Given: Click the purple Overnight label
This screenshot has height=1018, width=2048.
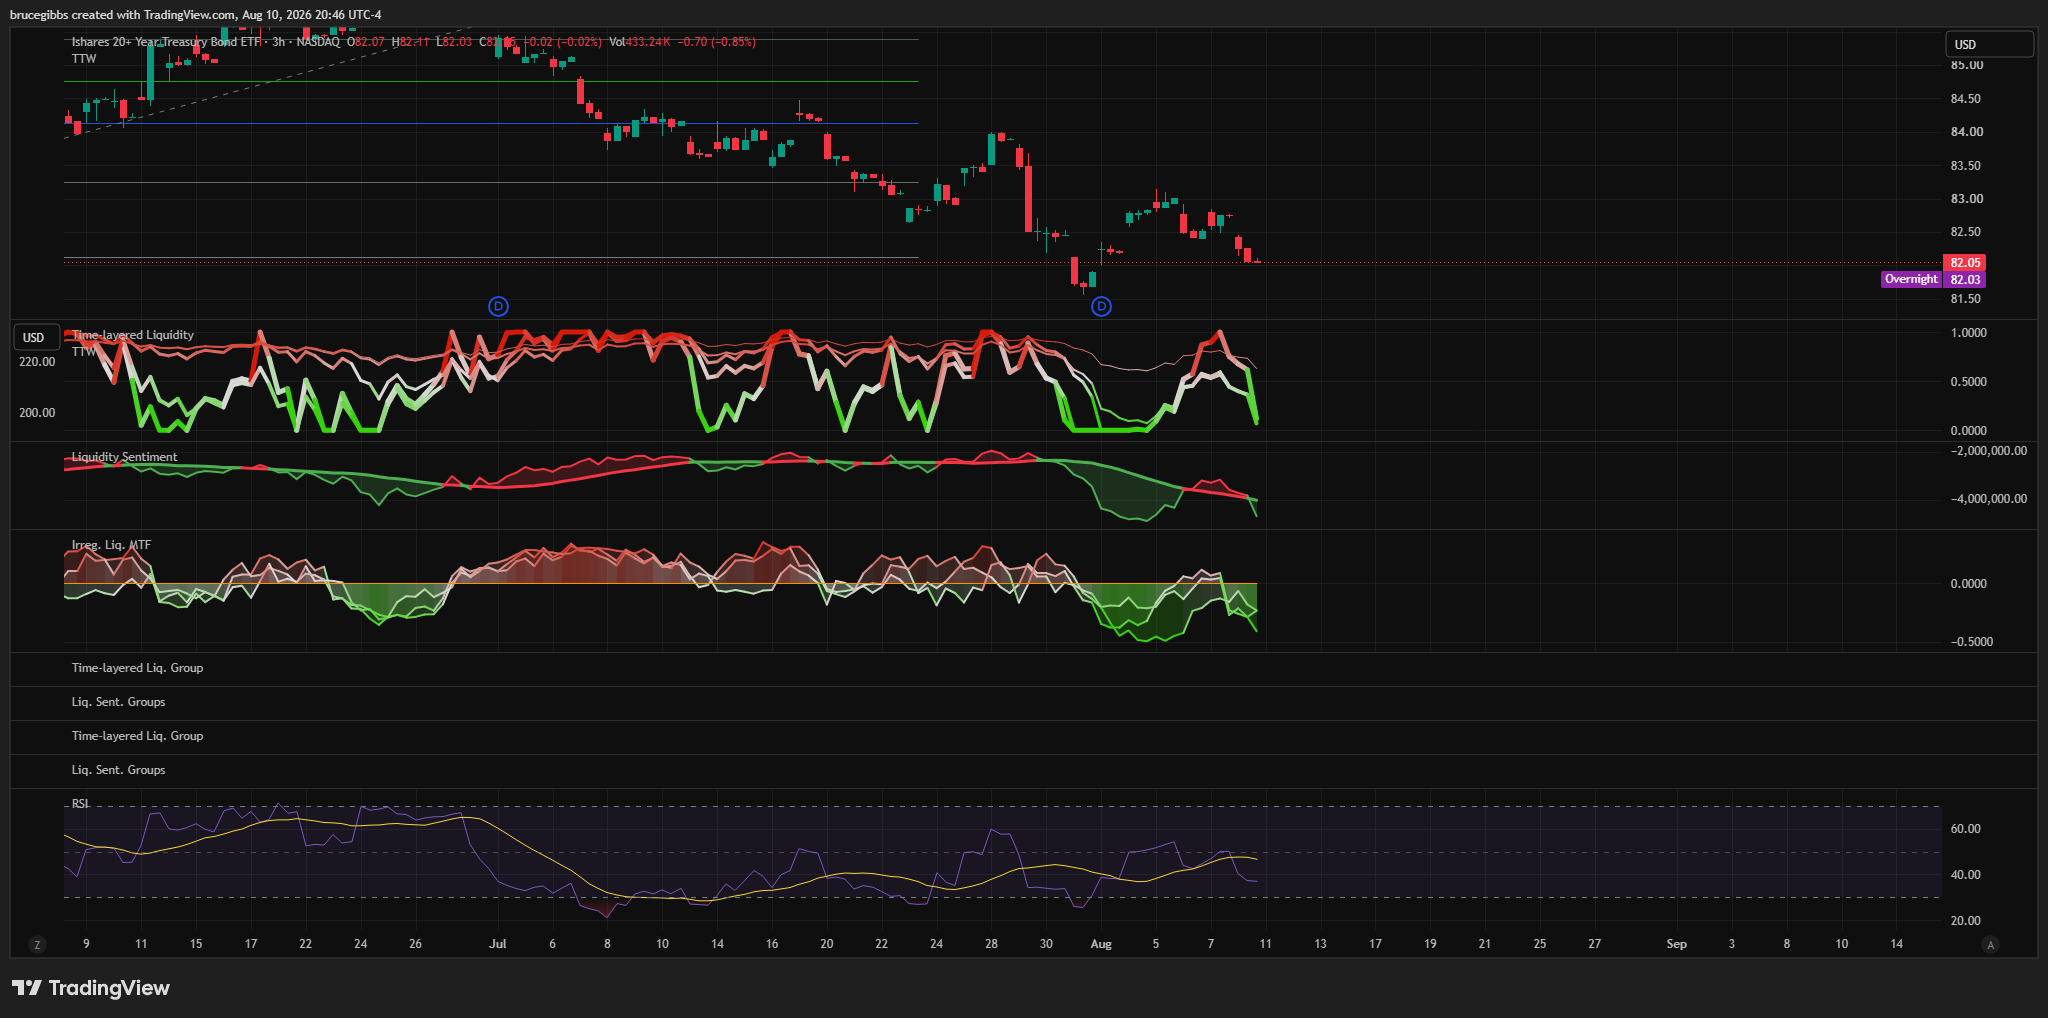Looking at the screenshot, I should (1911, 280).
